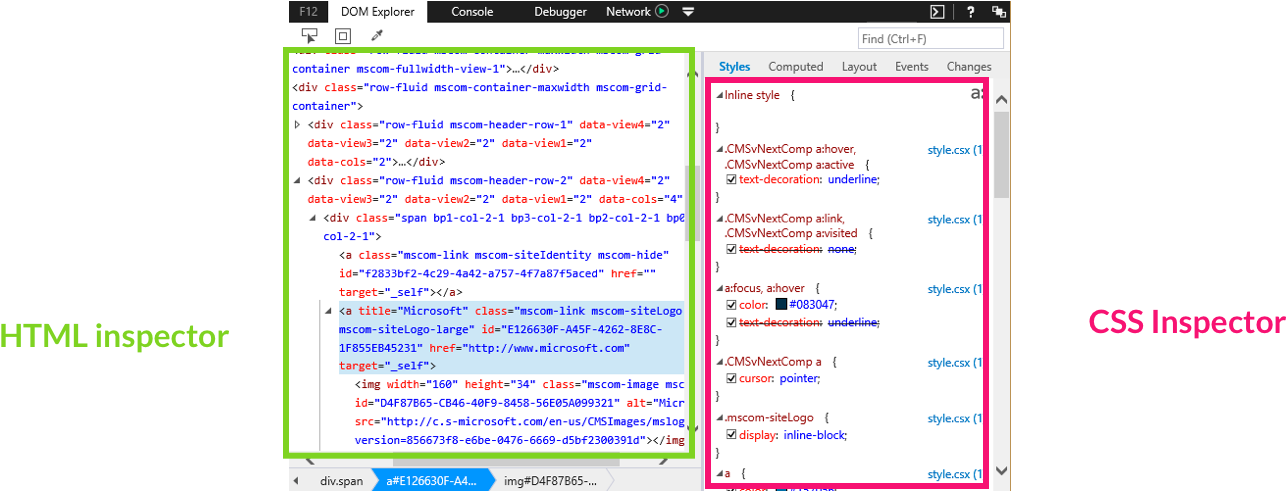Toggle text-decoration underline under a:focus, a:hover

pos(731,322)
